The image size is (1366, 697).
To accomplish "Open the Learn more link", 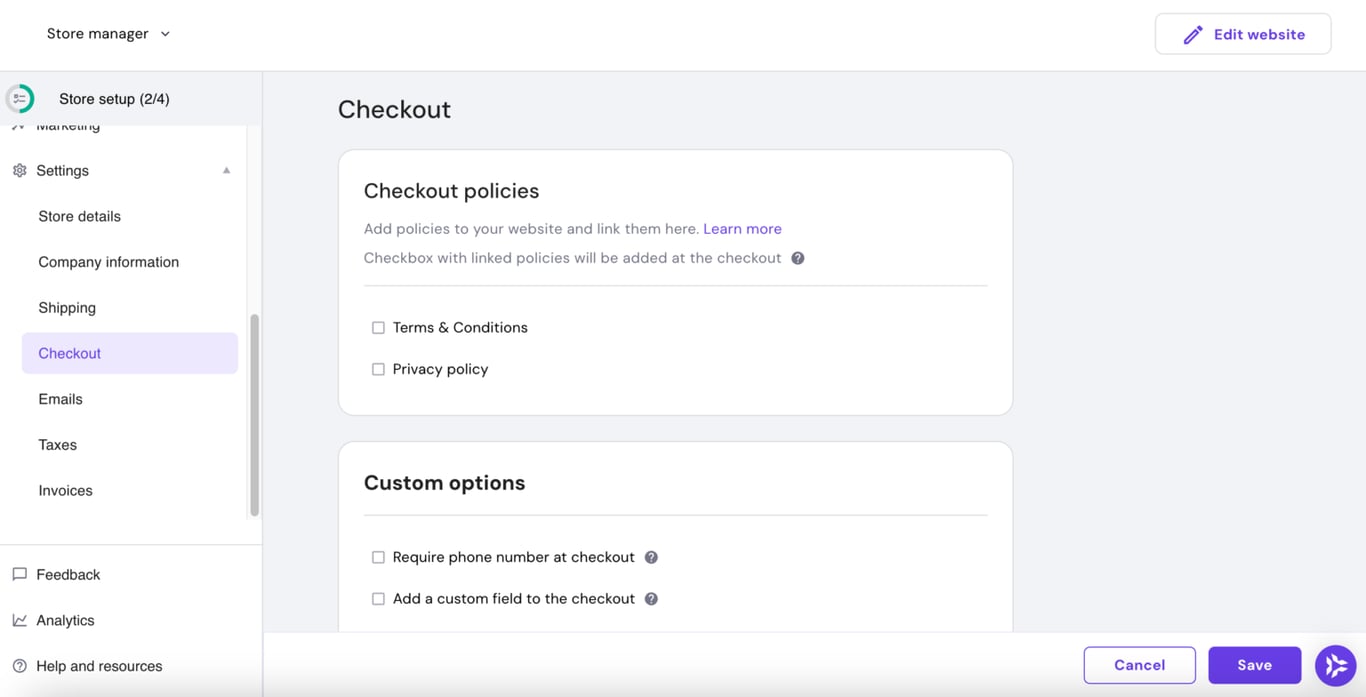I will pos(742,228).
